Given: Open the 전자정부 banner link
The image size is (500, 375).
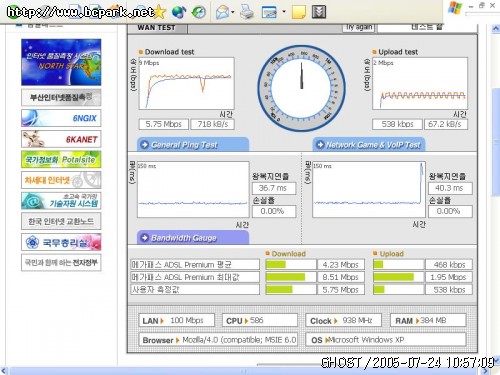Looking at the screenshot, I should 61,263.
